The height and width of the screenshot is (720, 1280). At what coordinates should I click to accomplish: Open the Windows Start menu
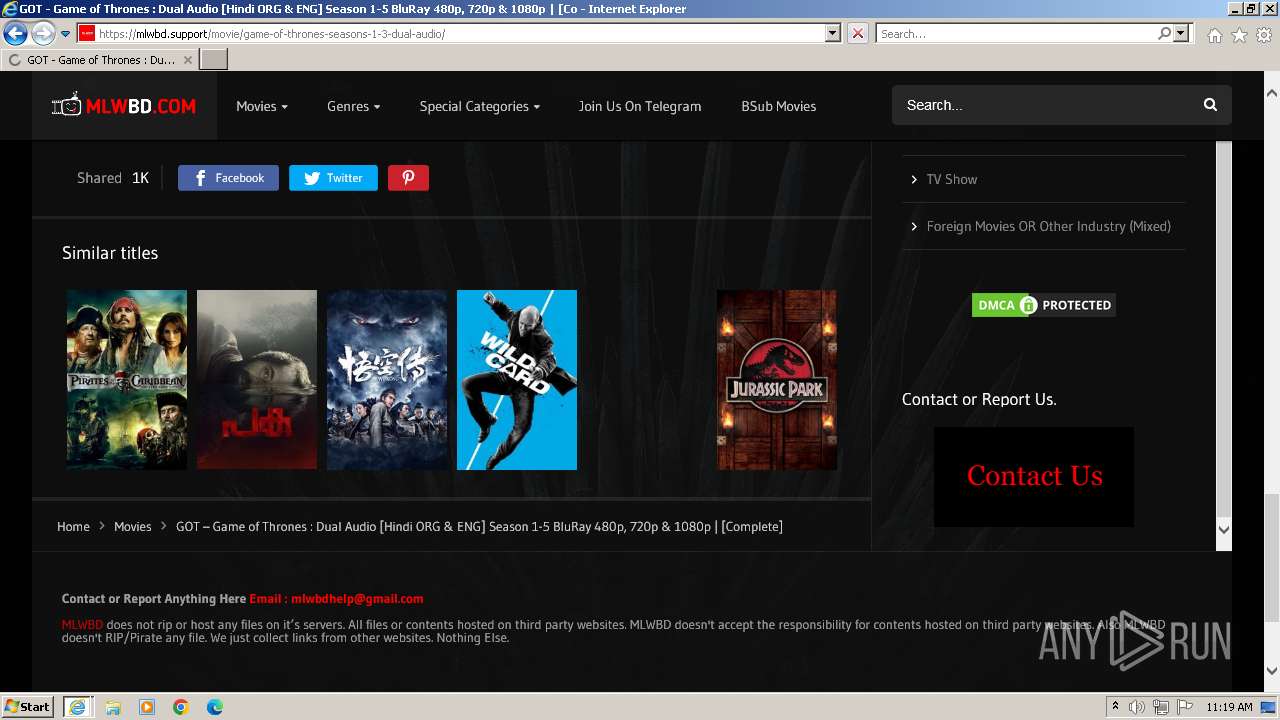coord(28,706)
